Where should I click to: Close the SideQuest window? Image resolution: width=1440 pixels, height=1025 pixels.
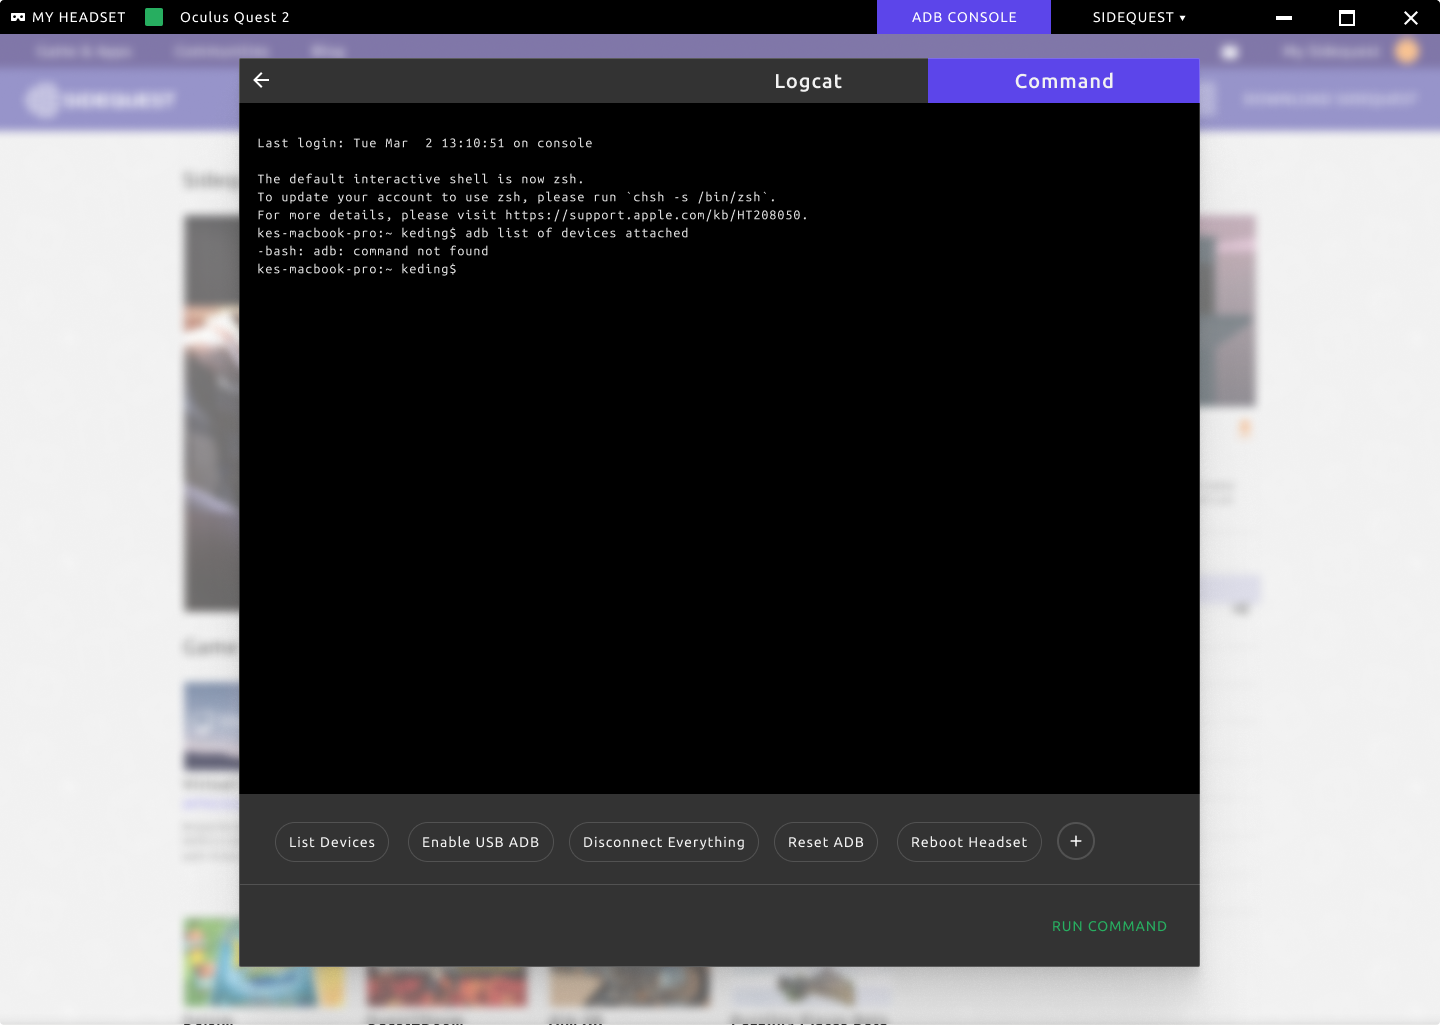click(x=1411, y=17)
